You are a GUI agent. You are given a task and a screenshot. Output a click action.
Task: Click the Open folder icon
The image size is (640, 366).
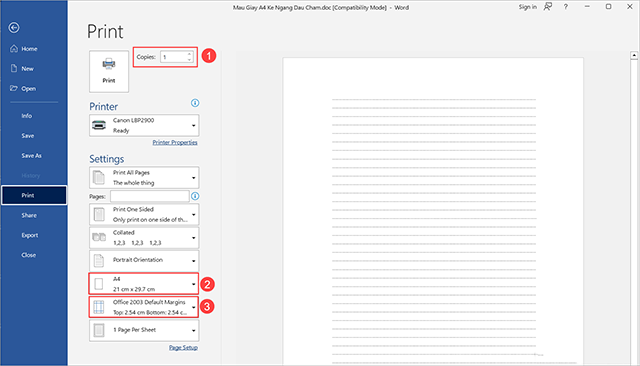(14, 88)
